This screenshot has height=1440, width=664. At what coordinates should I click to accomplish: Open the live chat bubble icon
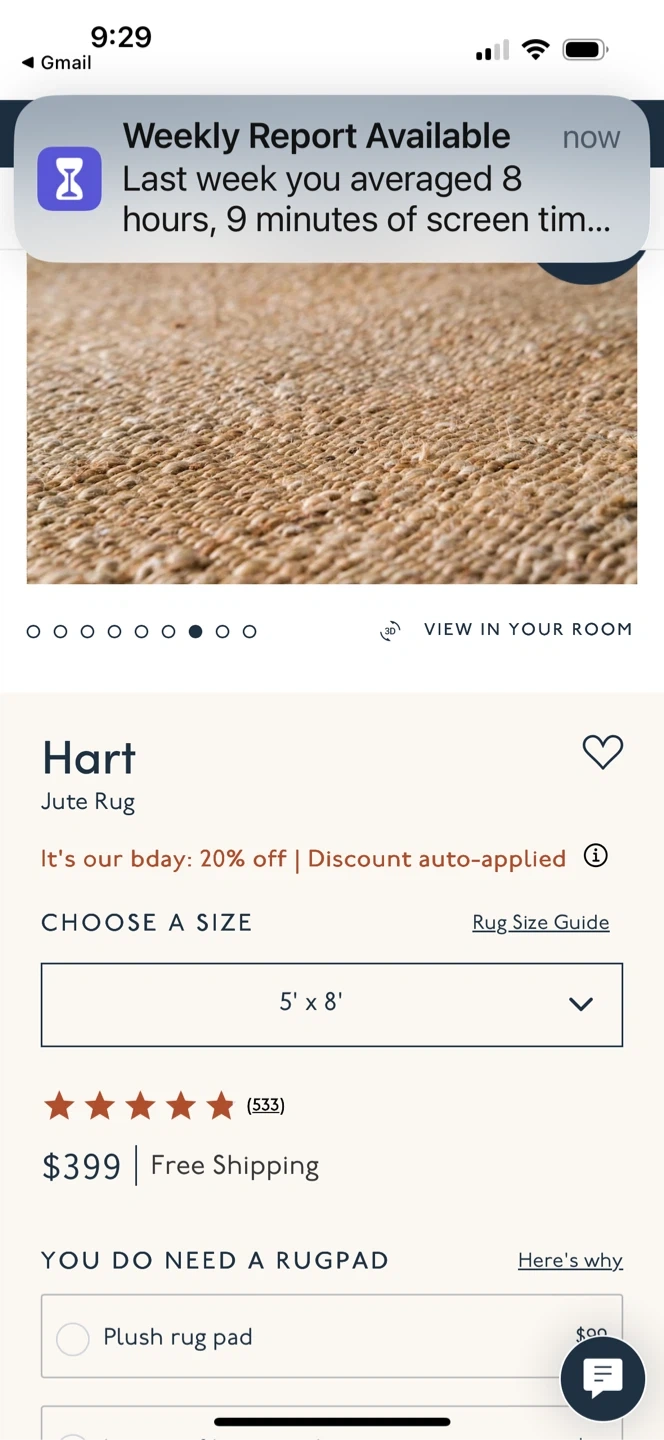(x=602, y=1379)
